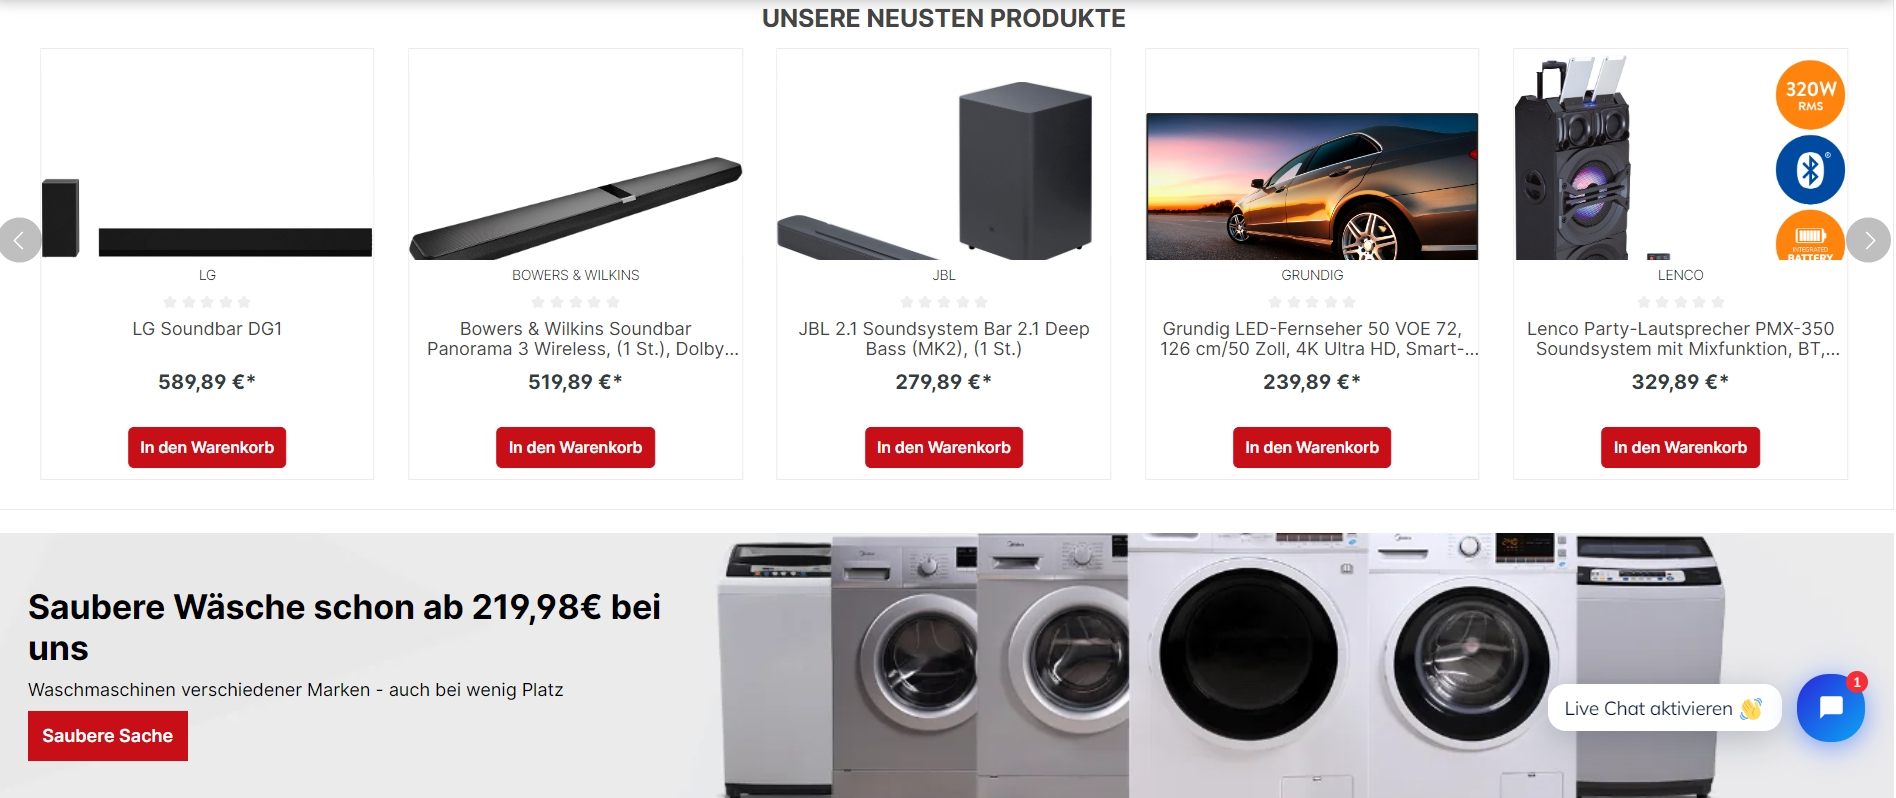The width and height of the screenshot is (1896, 798).
Task: Click the next carousel arrow
Action: tap(1868, 240)
